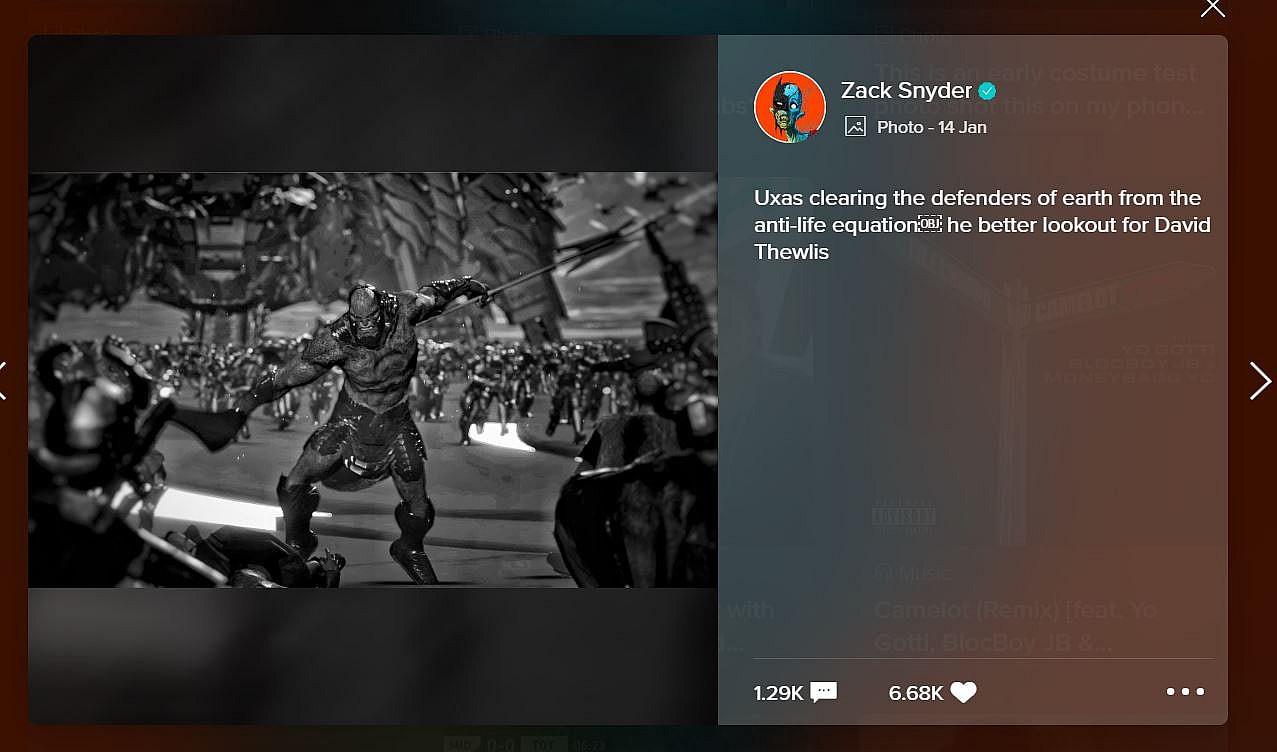1277x752 pixels.
Task: Close the post overlay with the X
Action: point(1212,8)
